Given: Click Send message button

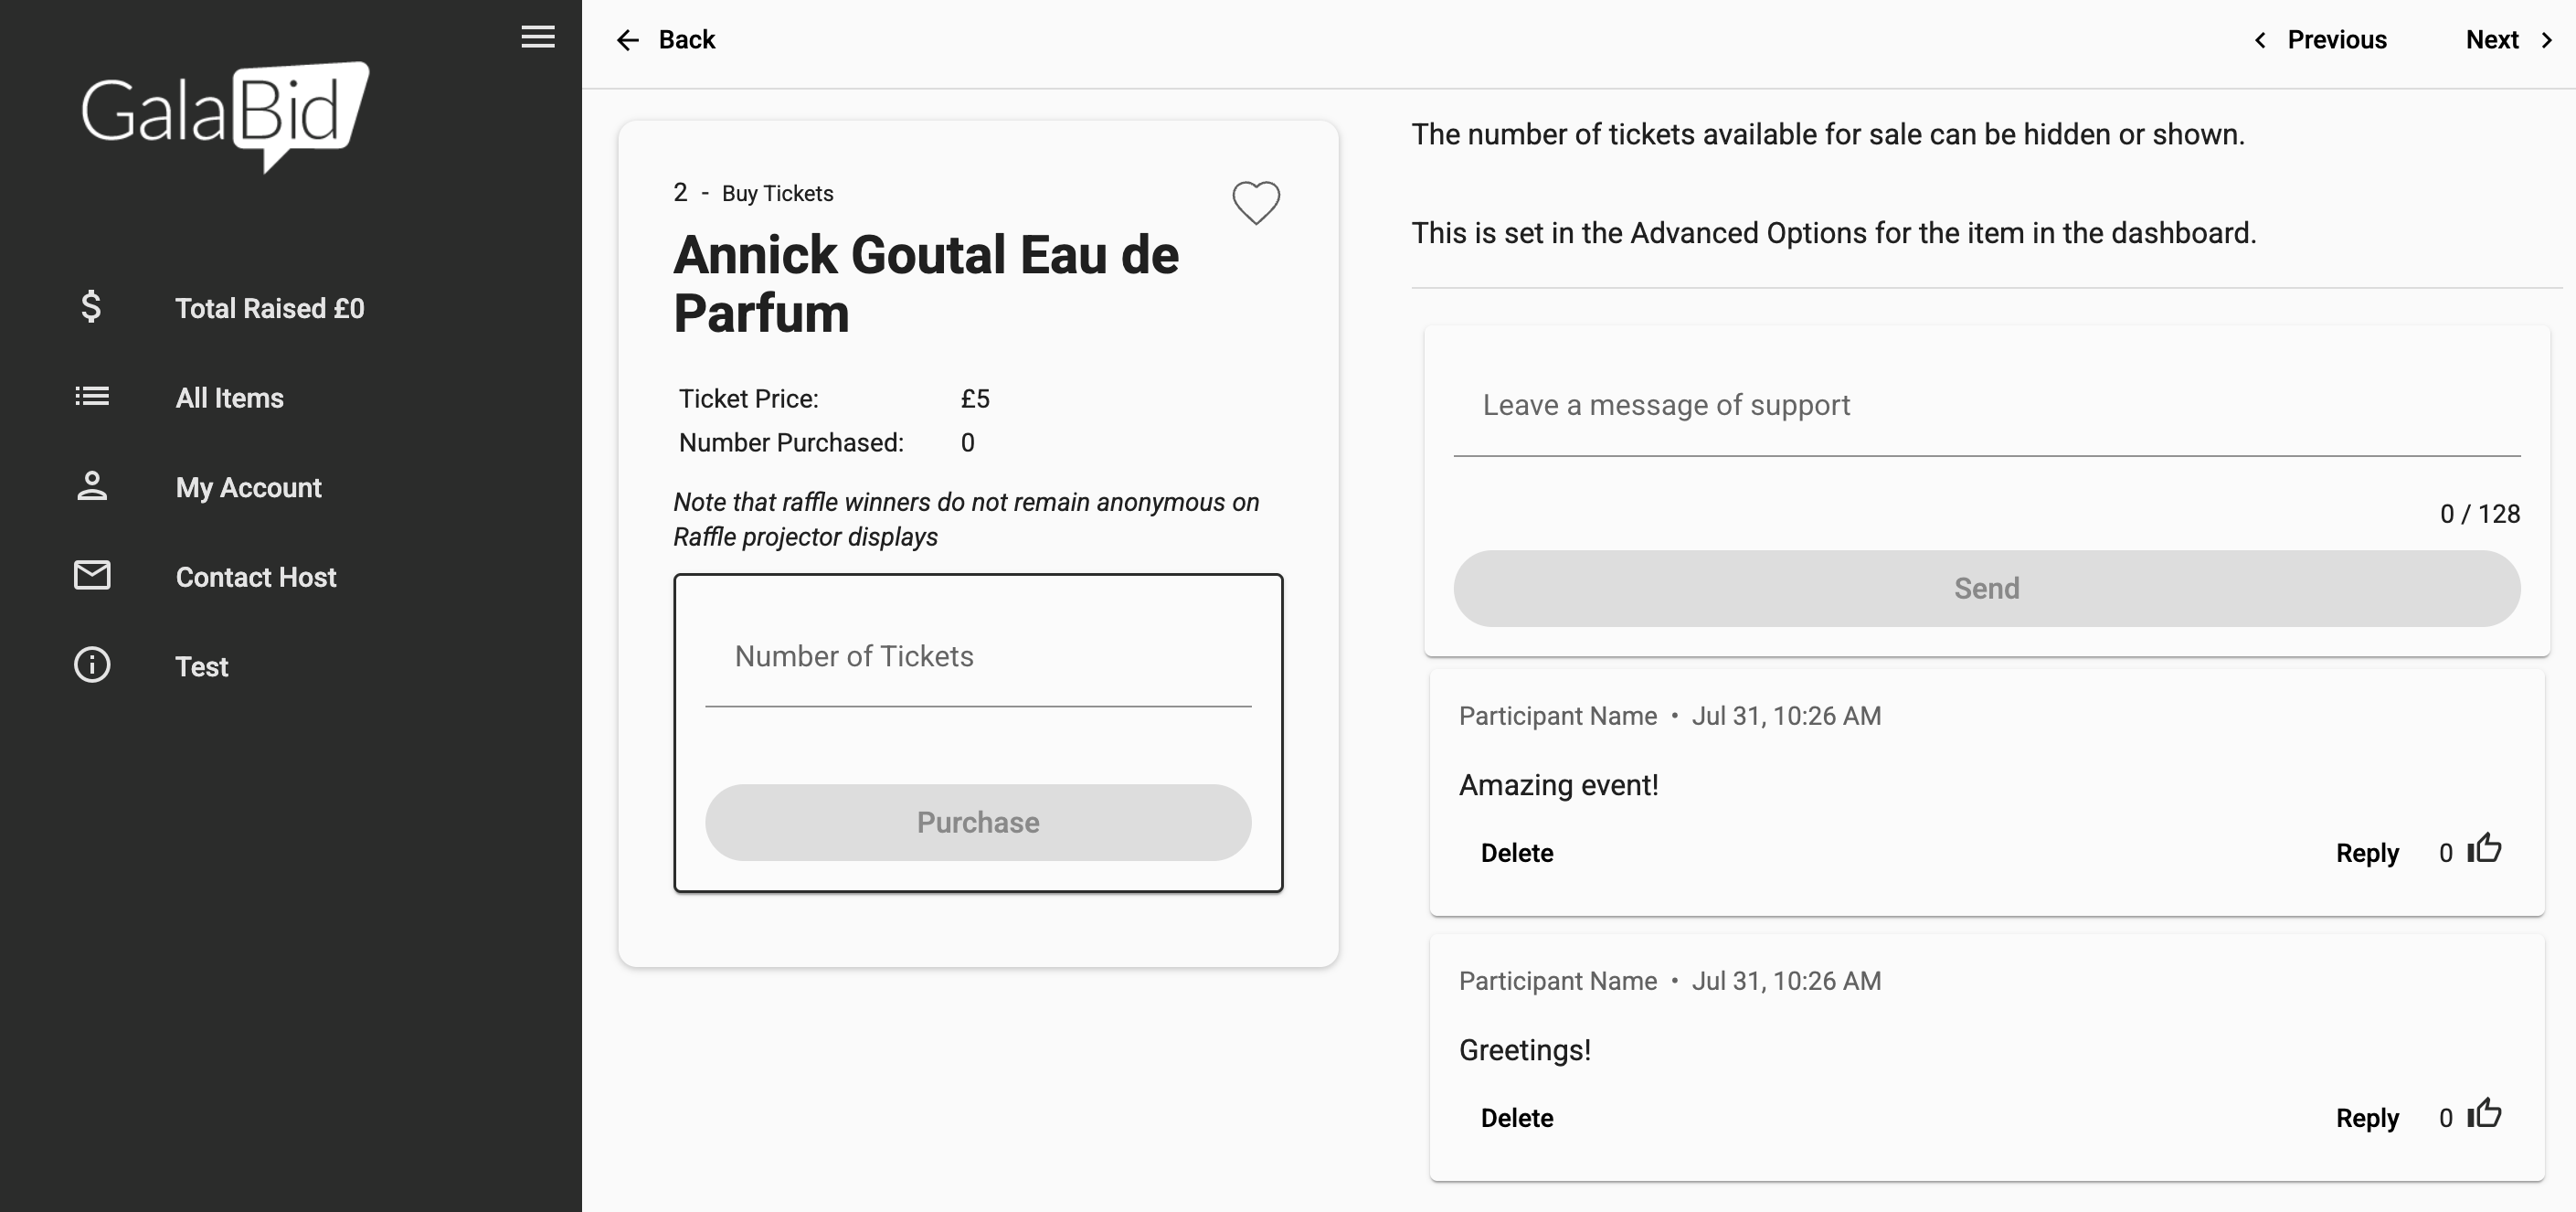Looking at the screenshot, I should pos(1986,588).
